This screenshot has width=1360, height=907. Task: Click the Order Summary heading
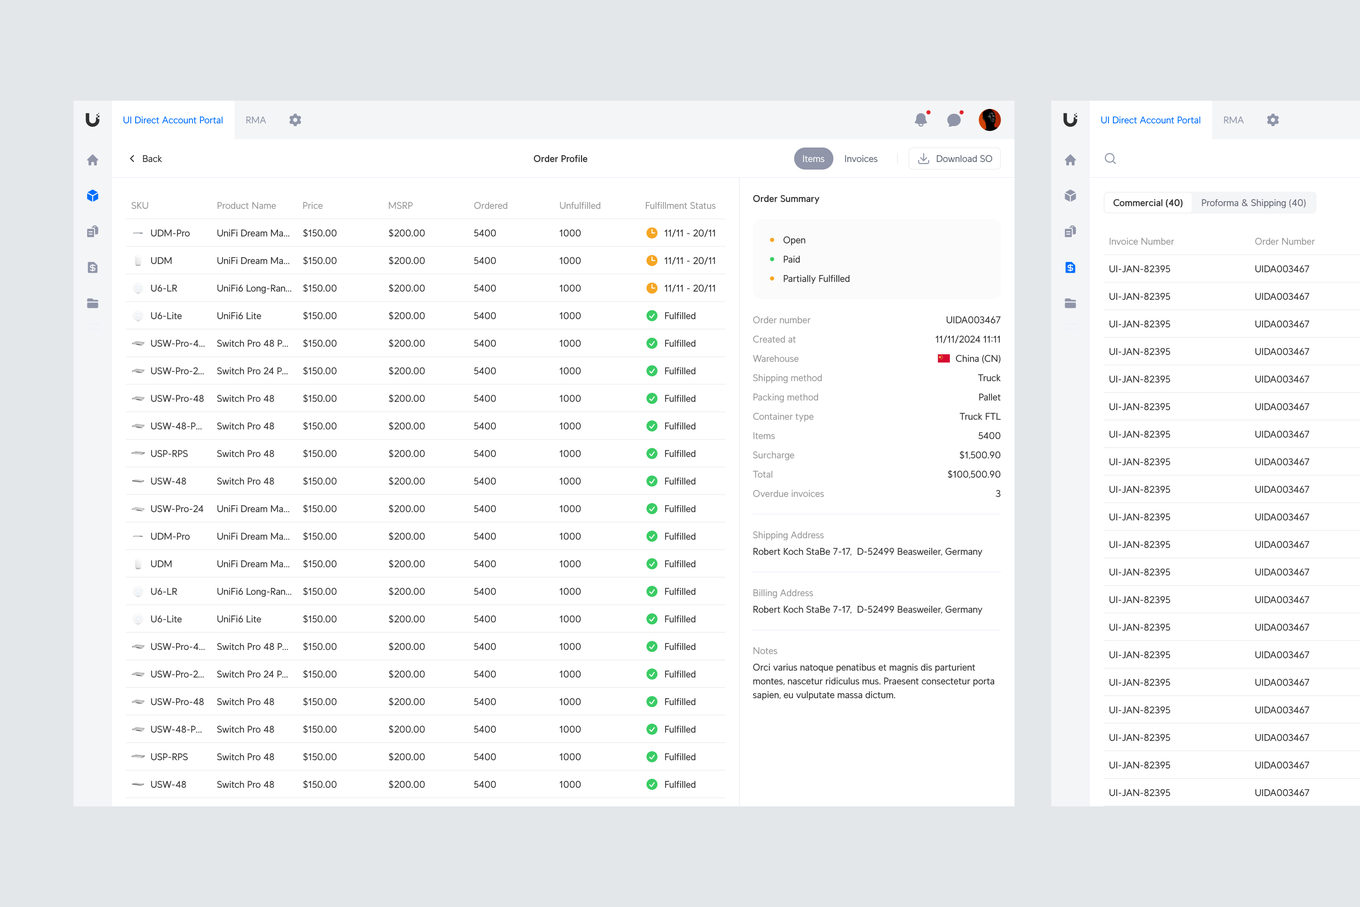point(786,199)
